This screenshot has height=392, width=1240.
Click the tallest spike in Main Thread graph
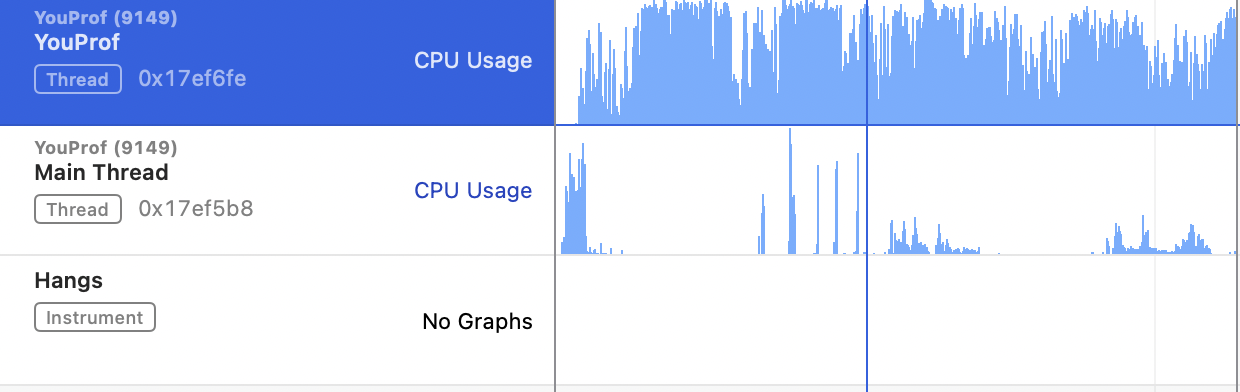pos(790,190)
